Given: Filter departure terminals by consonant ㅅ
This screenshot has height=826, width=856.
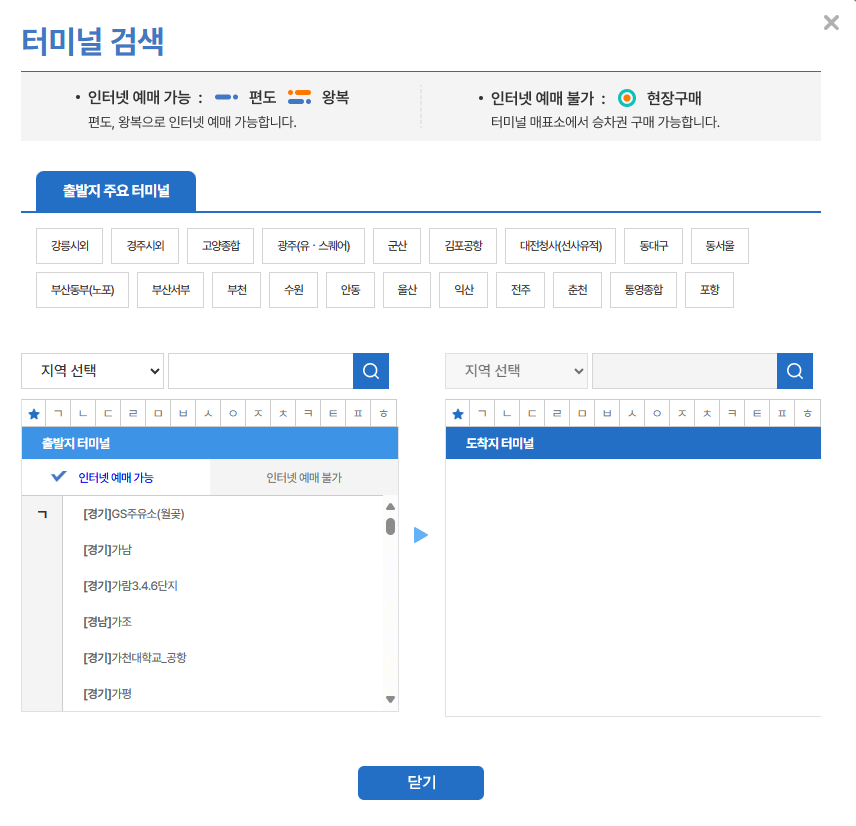Looking at the screenshot, I should point(210,412).
